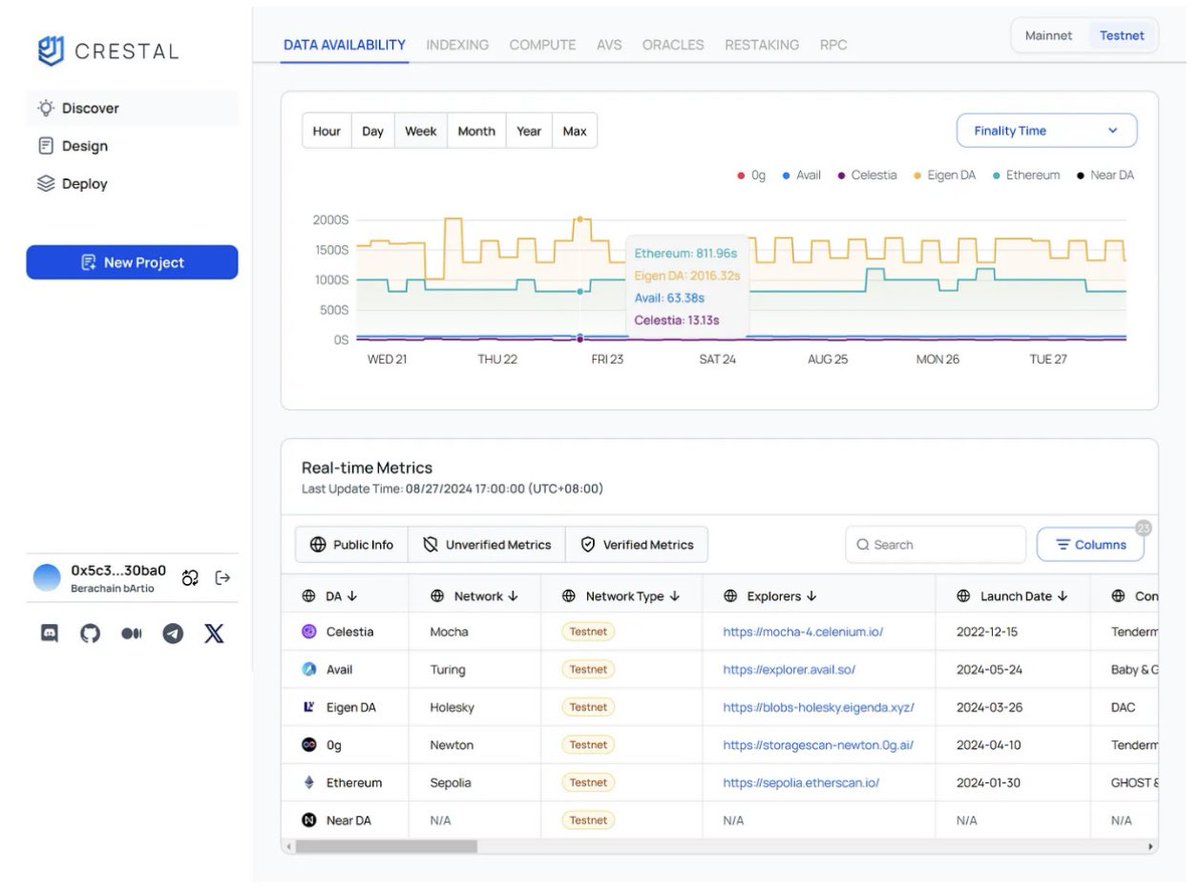Click the table horizontal scrollbar thumb

pos(386,846)
